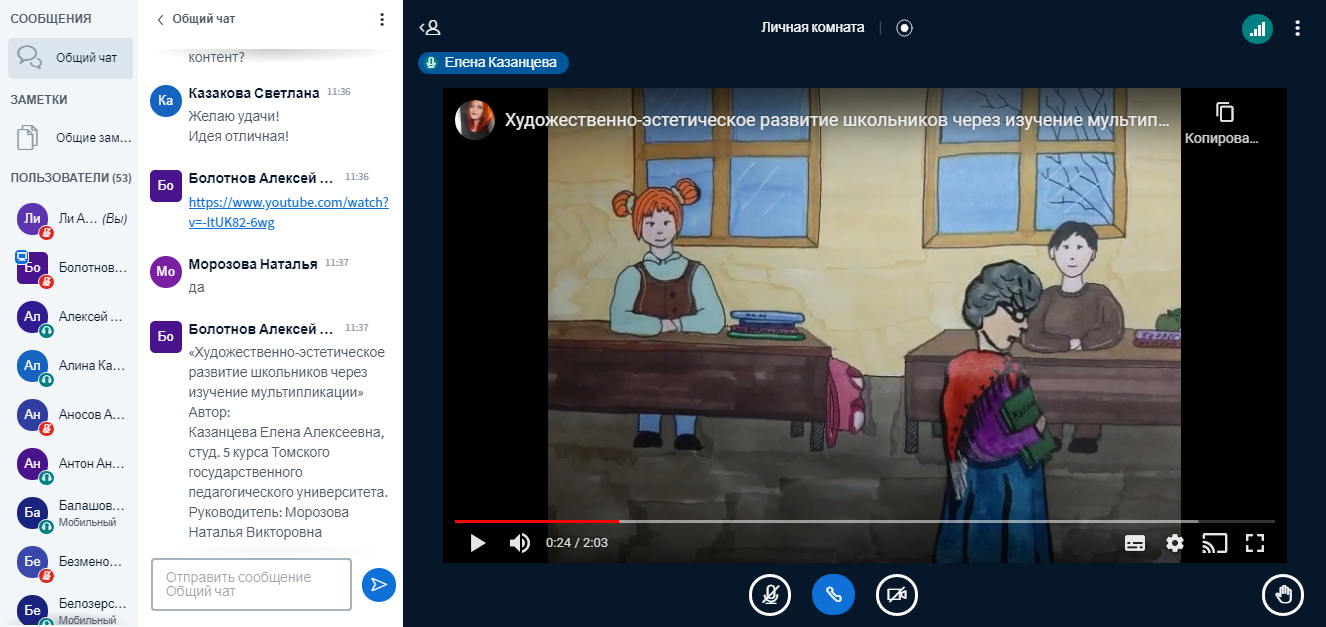Screen dimensions: 1326x627
Task: Open the video title link Художественно-эстетическое развитие
Action: tap(837, 121)
